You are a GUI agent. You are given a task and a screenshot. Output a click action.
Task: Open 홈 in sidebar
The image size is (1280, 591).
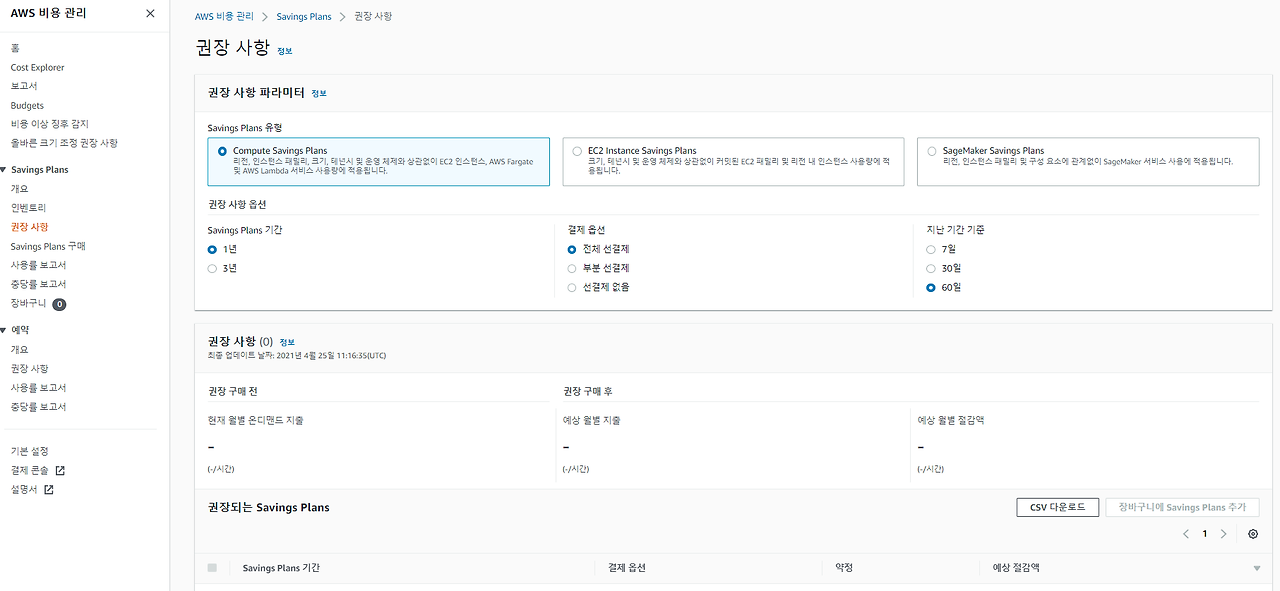click(15, 48)
